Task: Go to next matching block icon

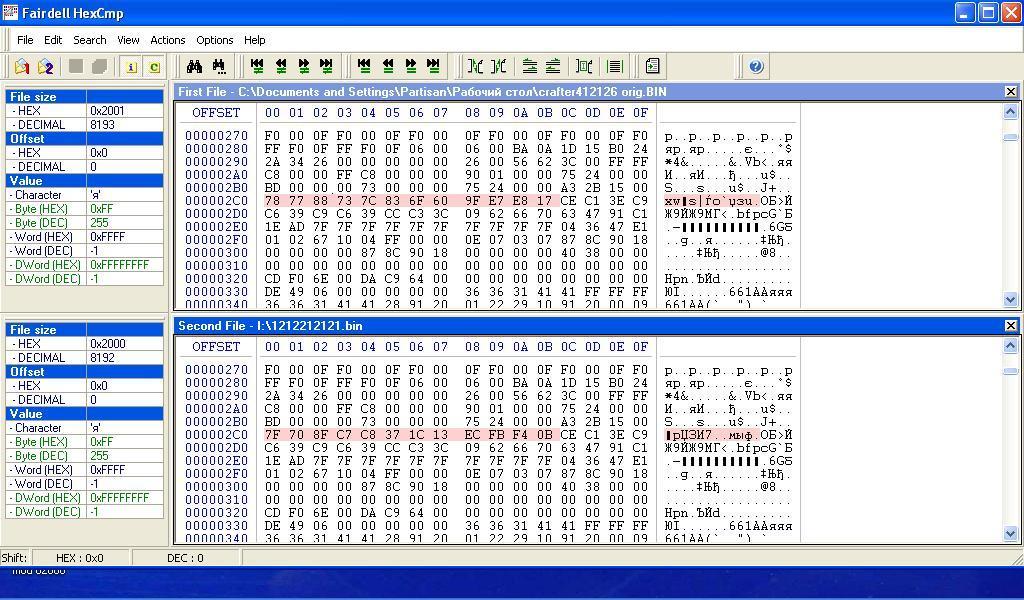Action: click(x=411, y=66)
